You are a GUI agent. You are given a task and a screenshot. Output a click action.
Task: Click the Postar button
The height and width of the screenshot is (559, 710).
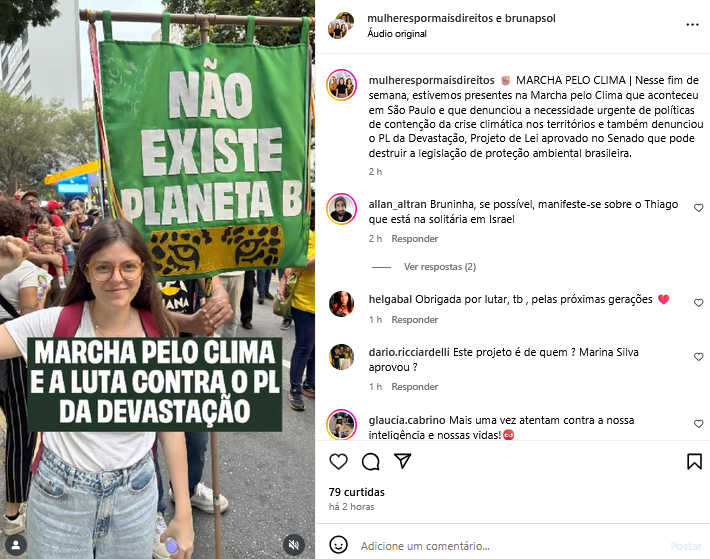[x=686, y=546]
